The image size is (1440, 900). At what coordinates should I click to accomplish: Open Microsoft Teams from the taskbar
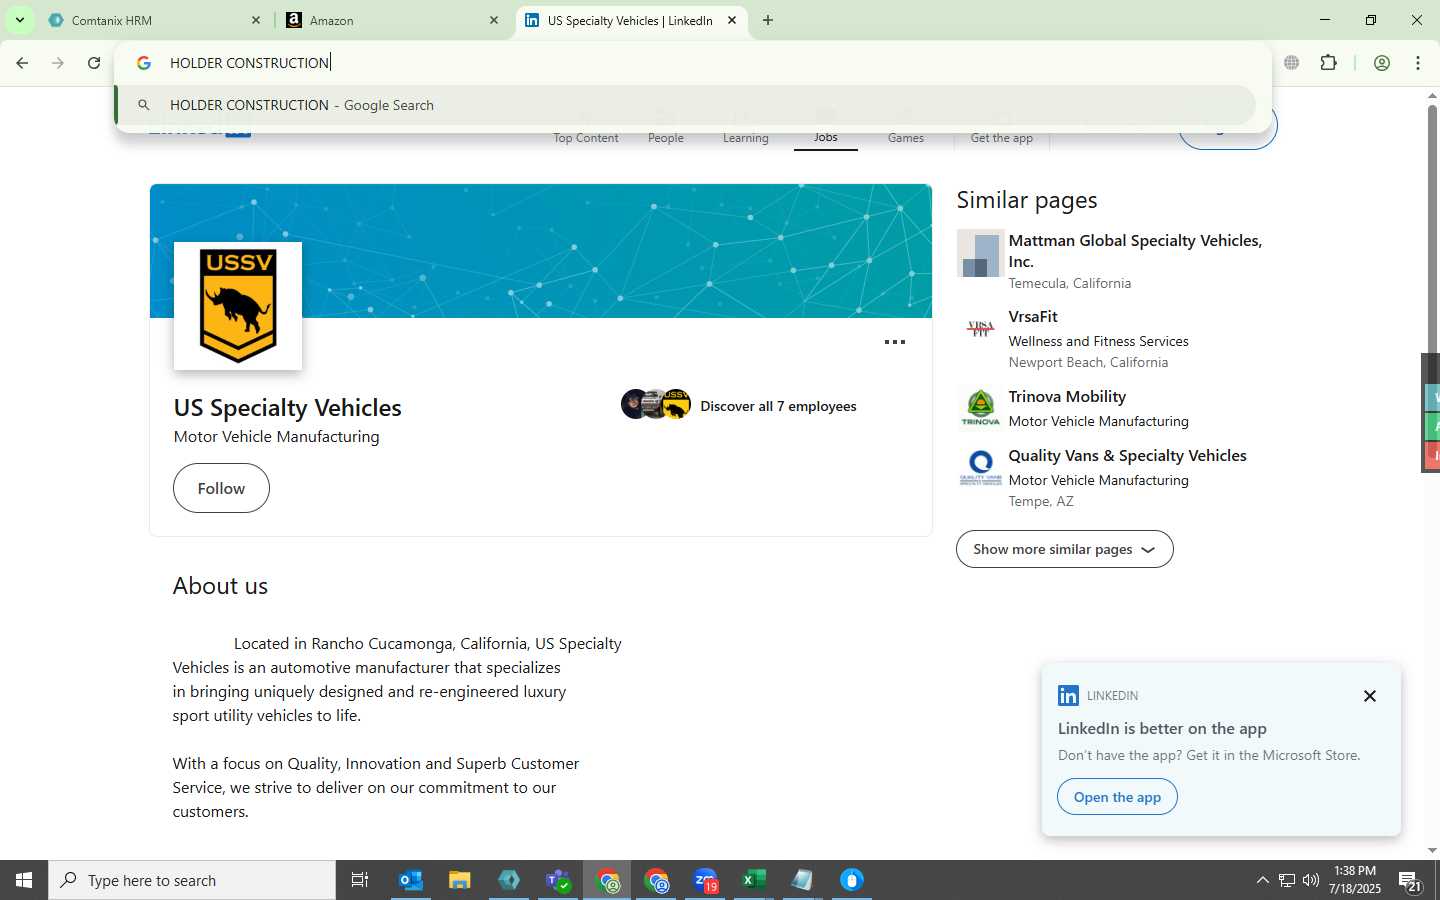point(558,880)
